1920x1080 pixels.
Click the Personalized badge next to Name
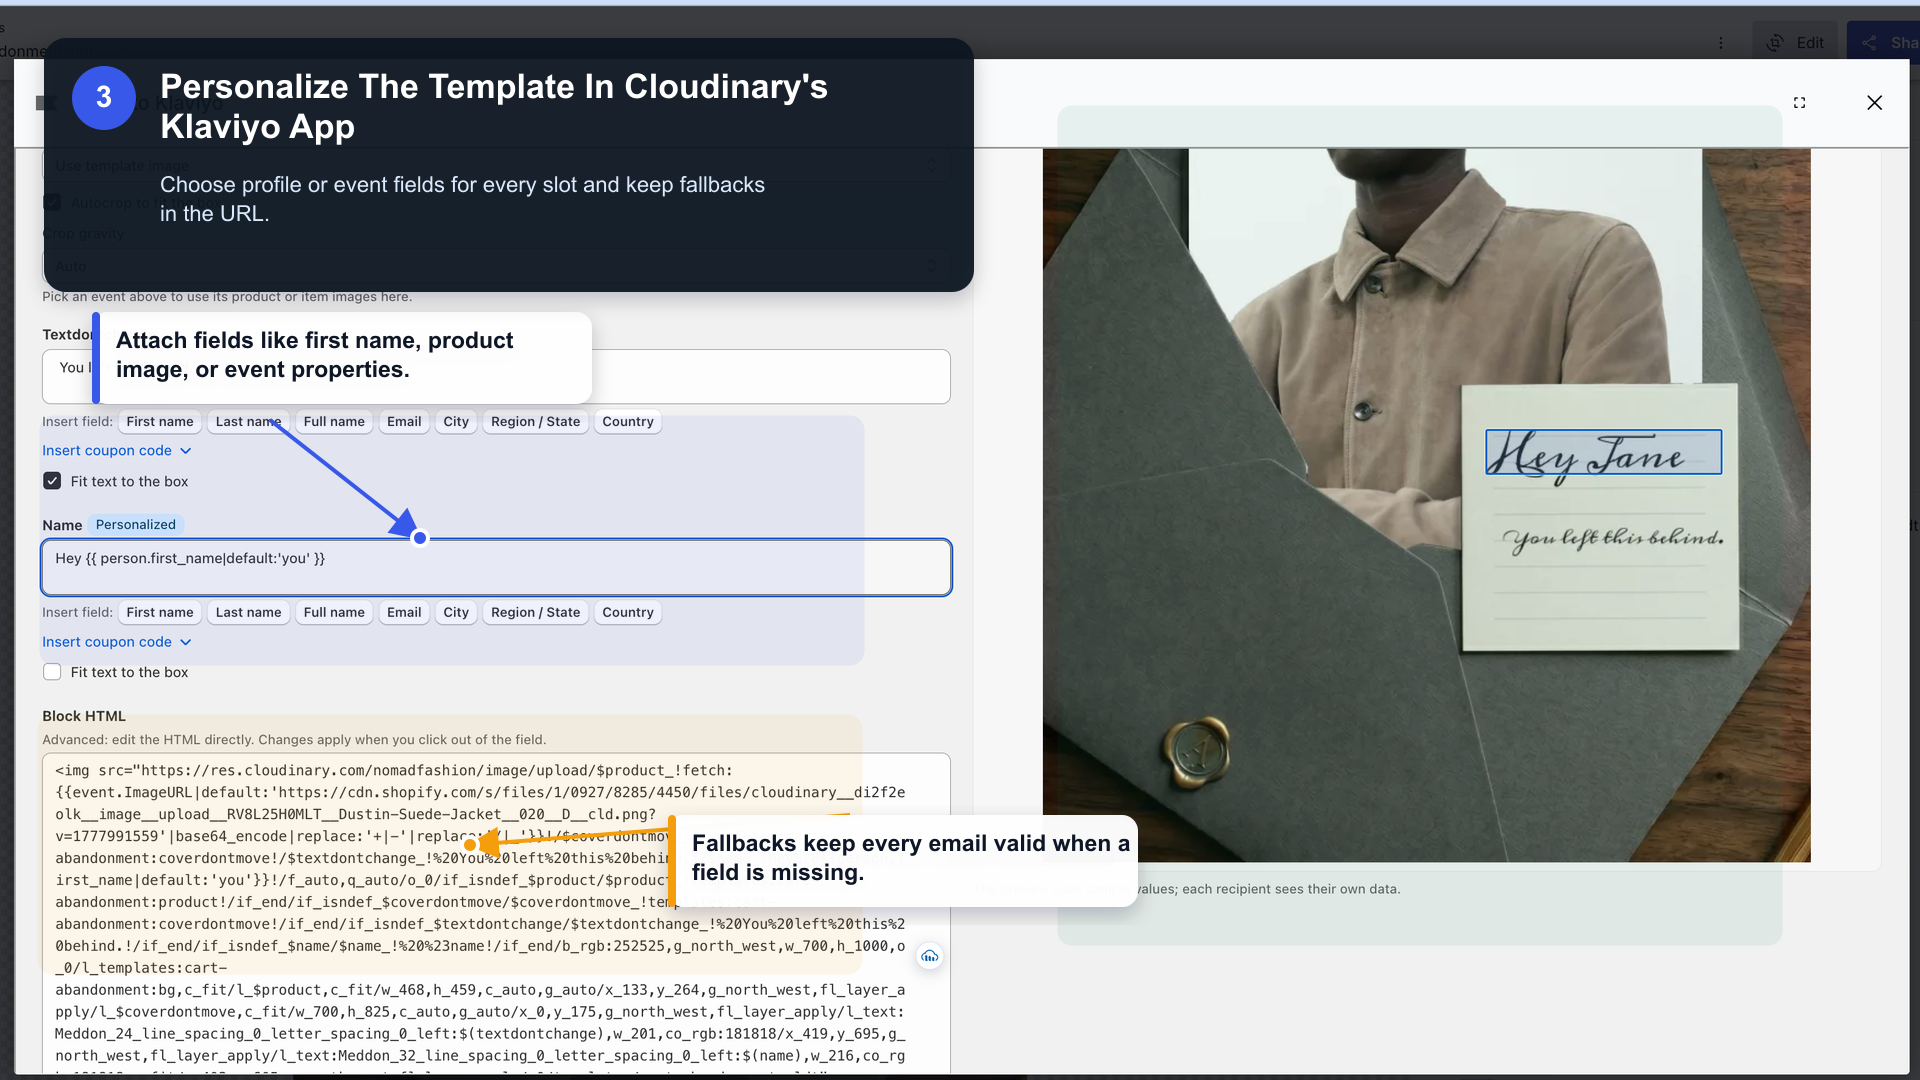(136, 525)
